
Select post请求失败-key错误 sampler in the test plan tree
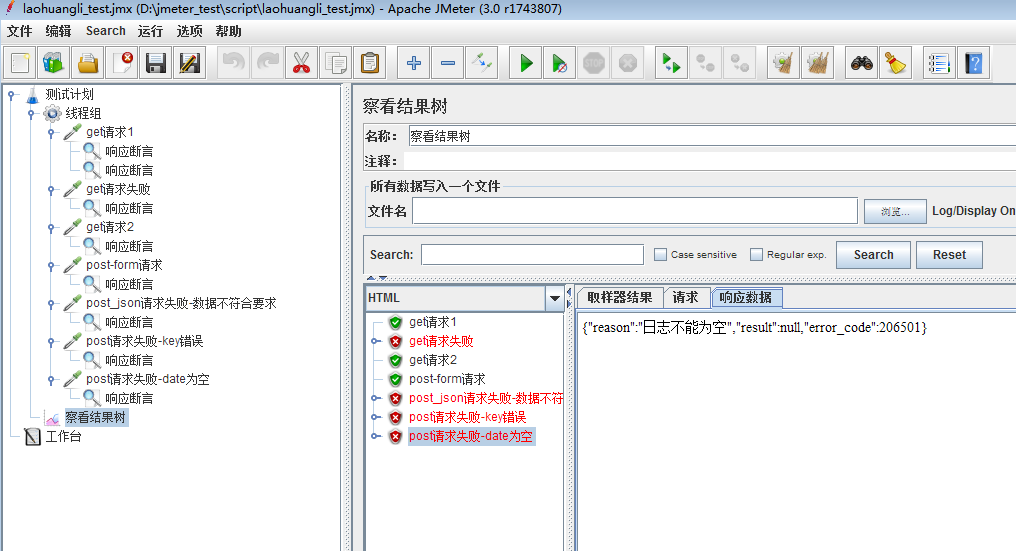(x=144, y=342)
